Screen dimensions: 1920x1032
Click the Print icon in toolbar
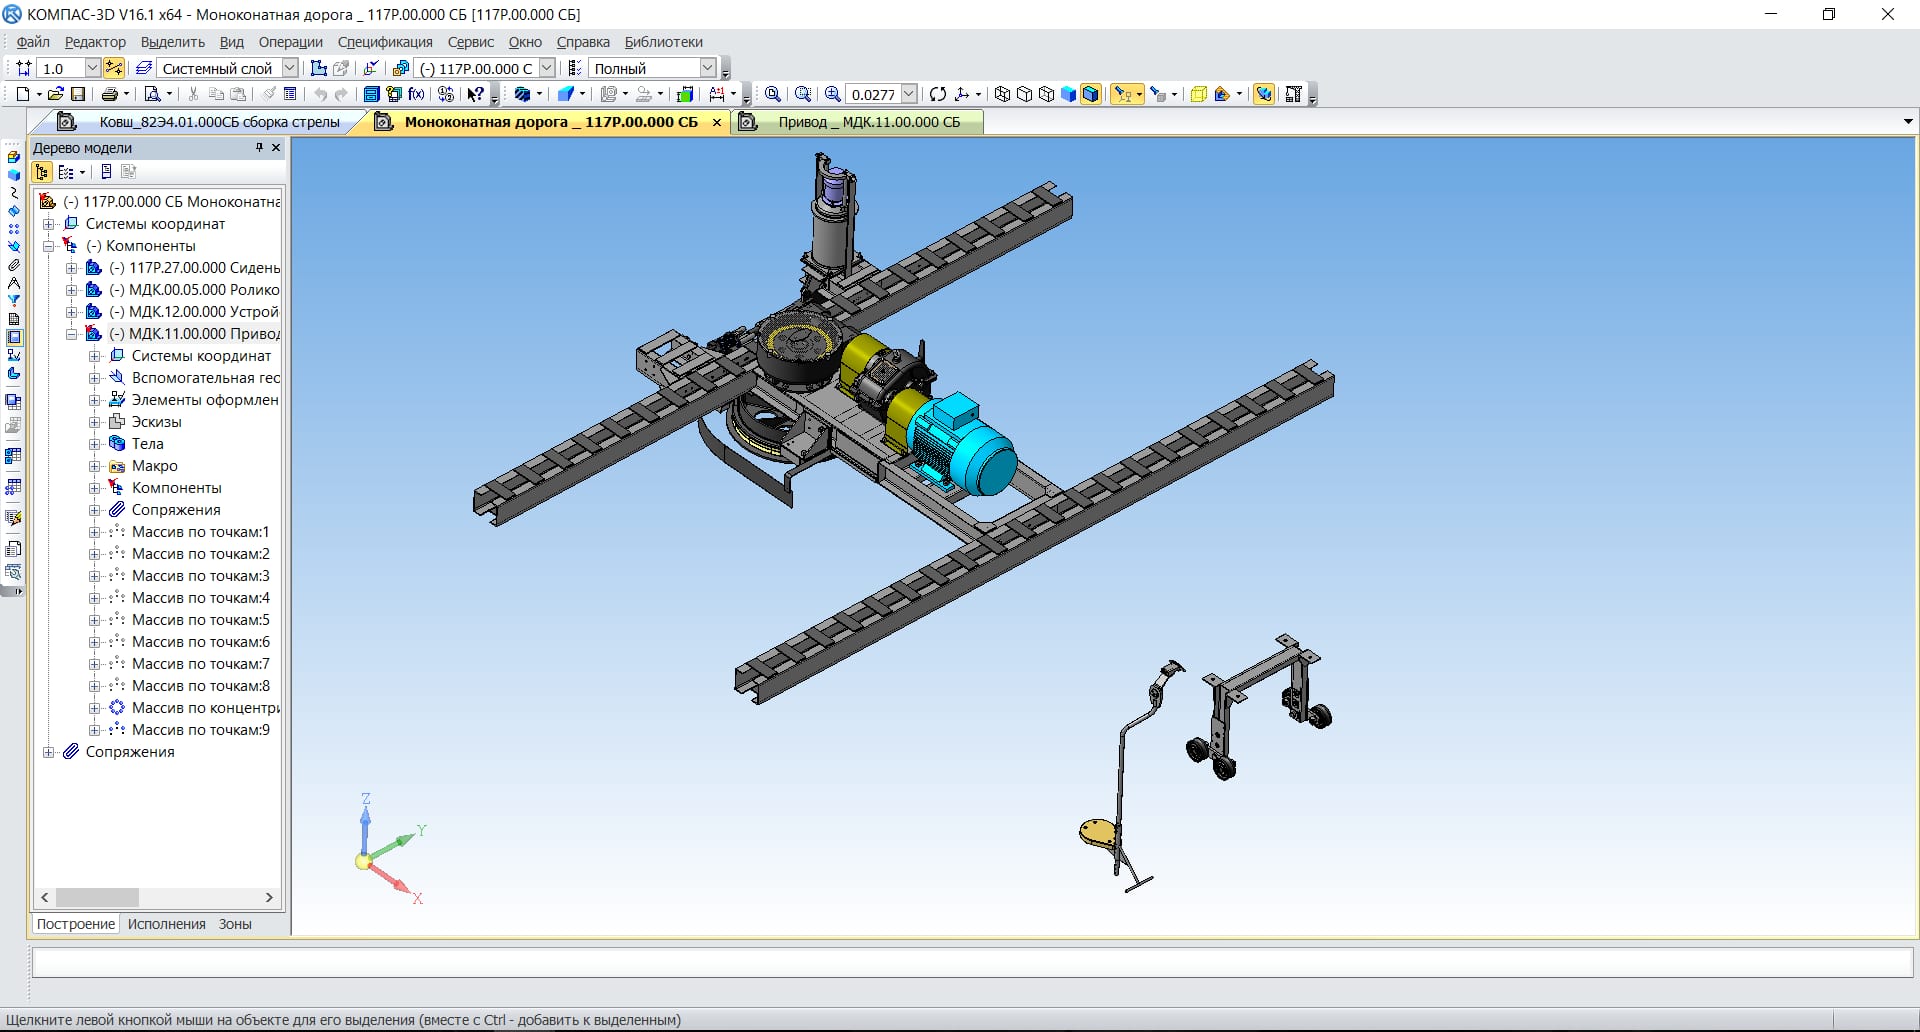pos(109,94)
